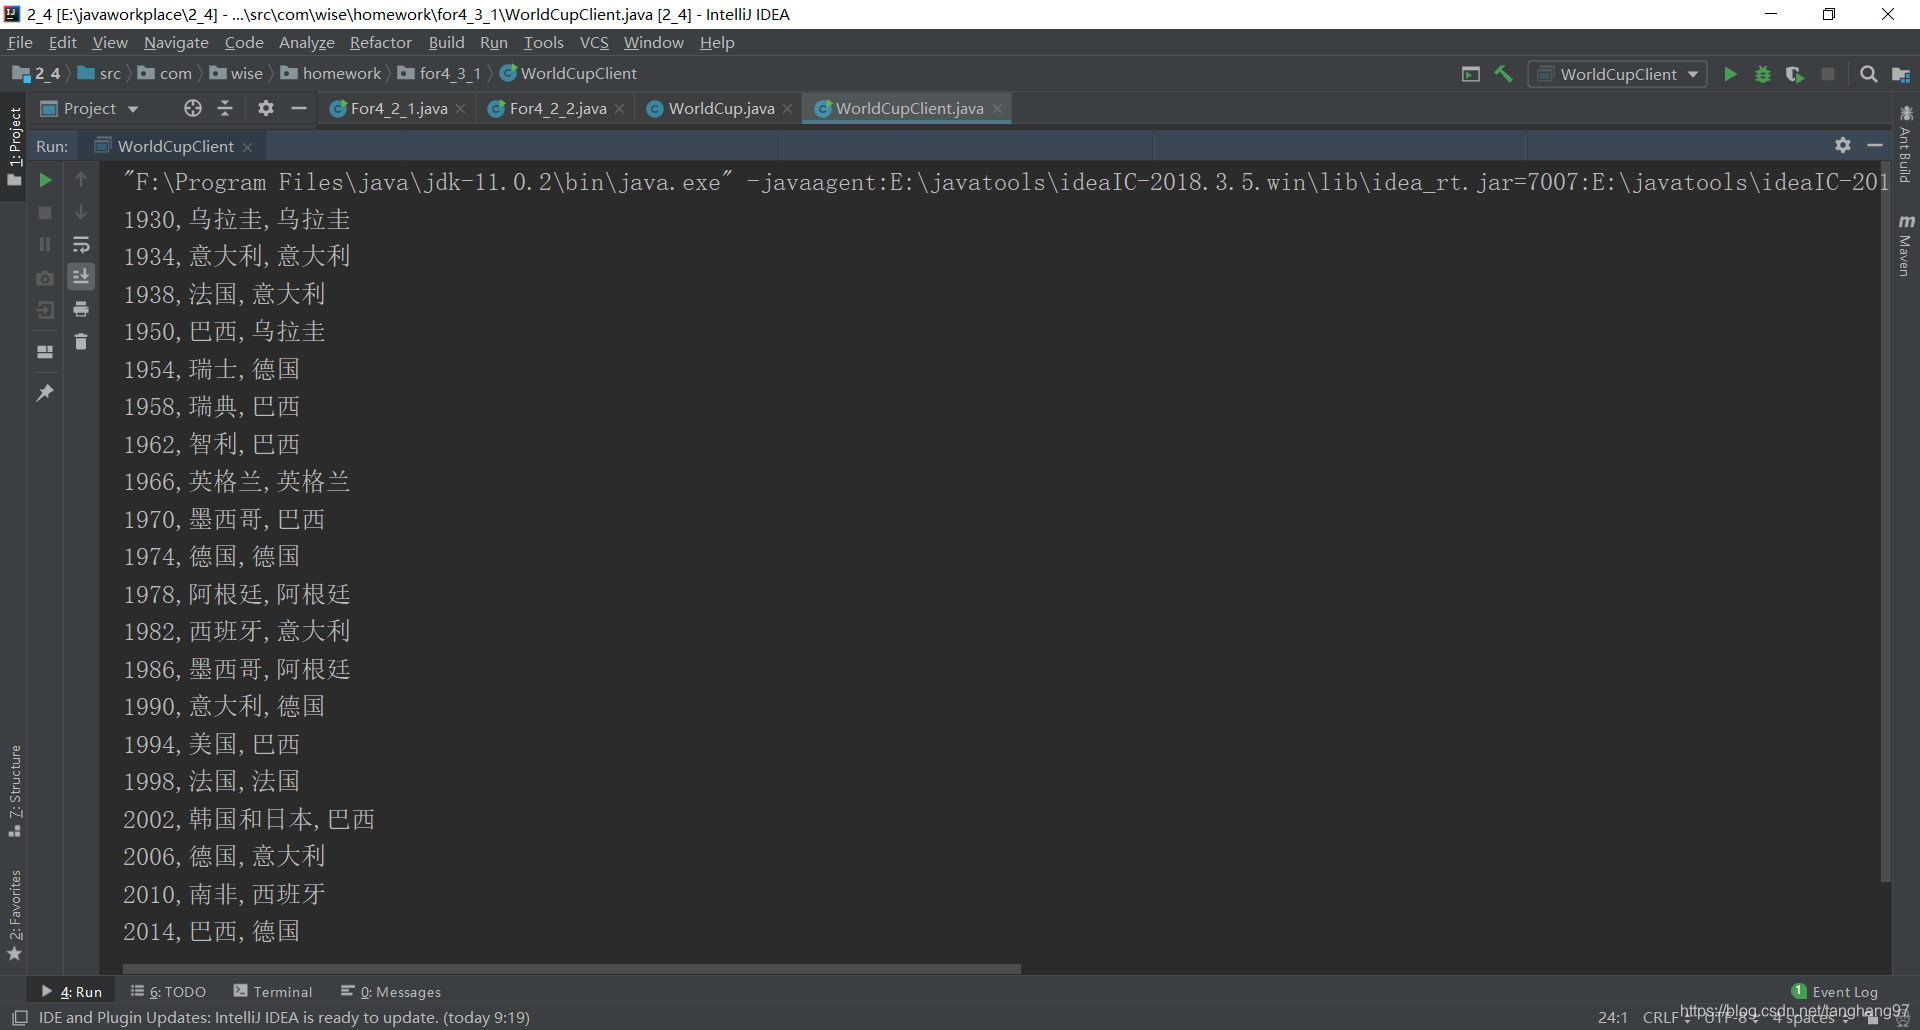The height and width of the screenshot is (1030, 1920).
Task: Click the Dump threads camera icon
Action: [45, 278]
